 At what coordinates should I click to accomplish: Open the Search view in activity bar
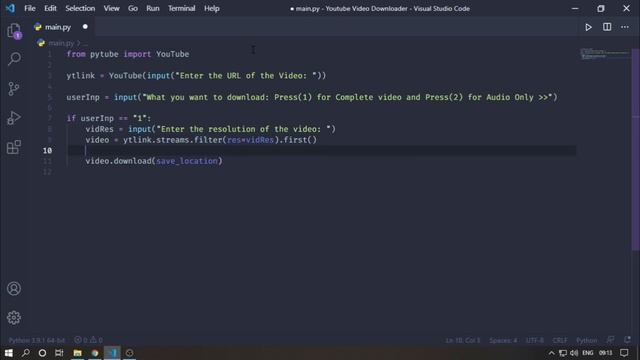(x=14, y=59)
